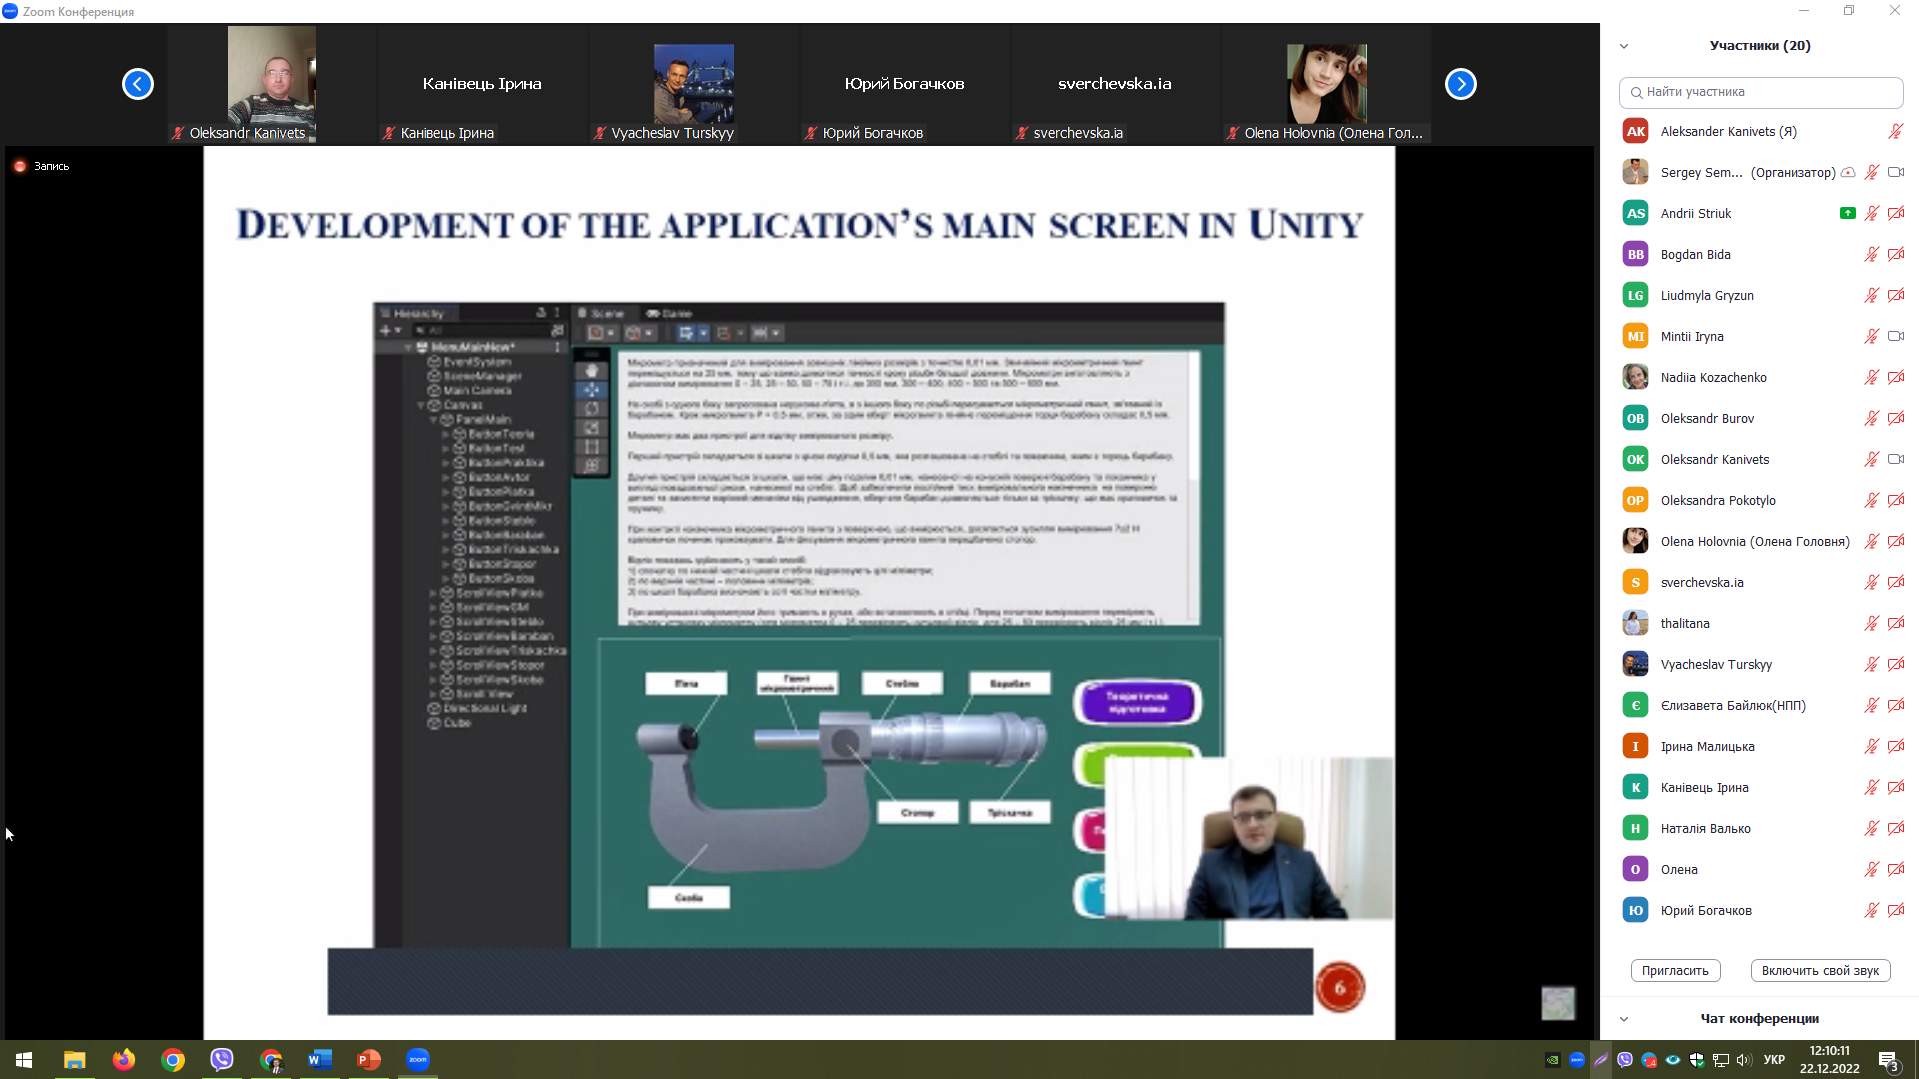Open File Explorer from the taskbar
This screenshot has height=1079, width=1919.
click(74, 1060)
